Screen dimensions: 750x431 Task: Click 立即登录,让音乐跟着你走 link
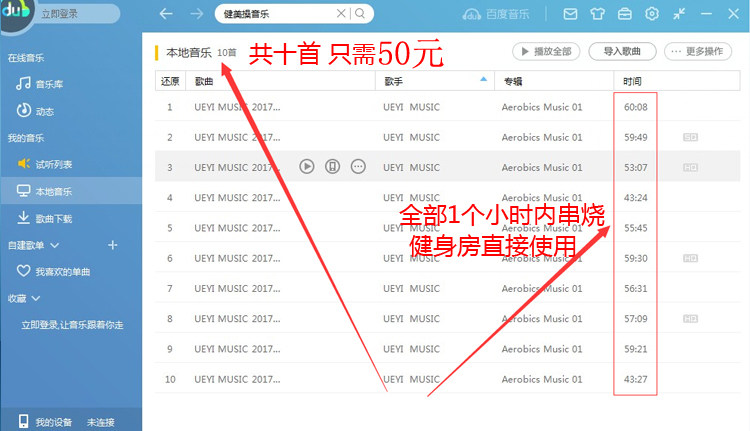pyautogui.click(x=72, y=325)
